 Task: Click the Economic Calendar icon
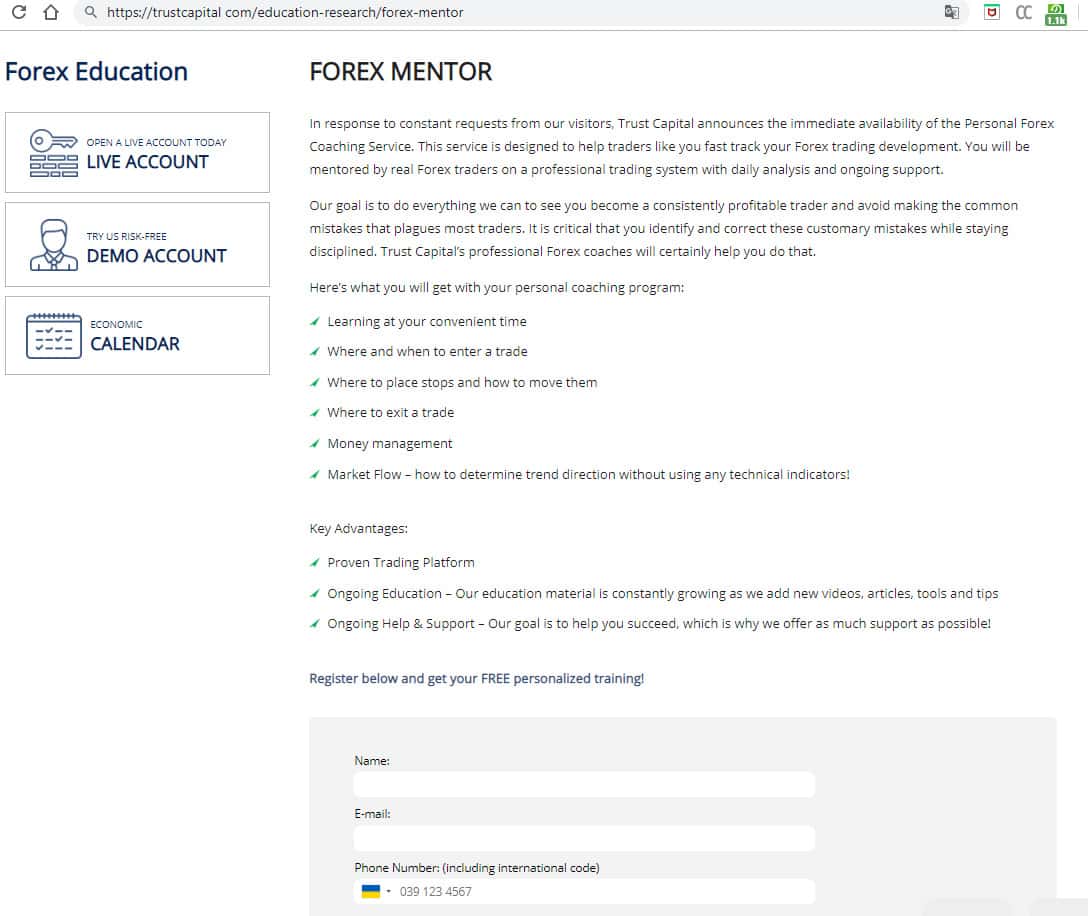click(x=54, y=336)
